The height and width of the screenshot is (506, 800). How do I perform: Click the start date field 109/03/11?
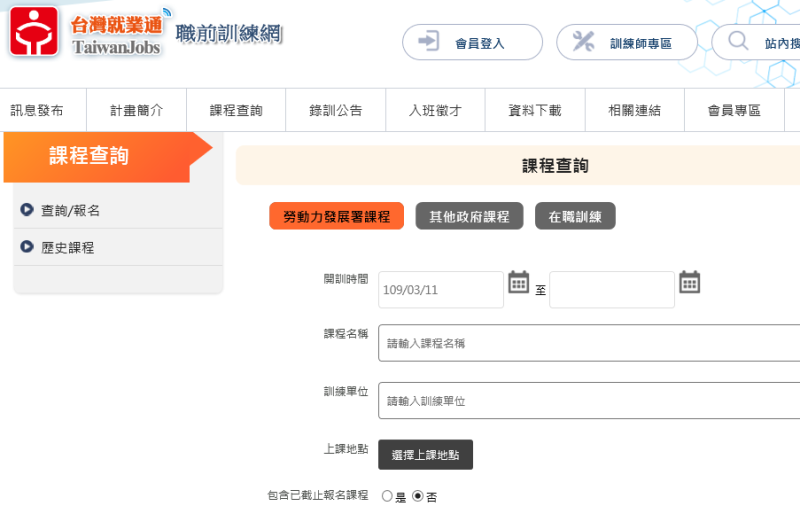click(x=441, y=290)
